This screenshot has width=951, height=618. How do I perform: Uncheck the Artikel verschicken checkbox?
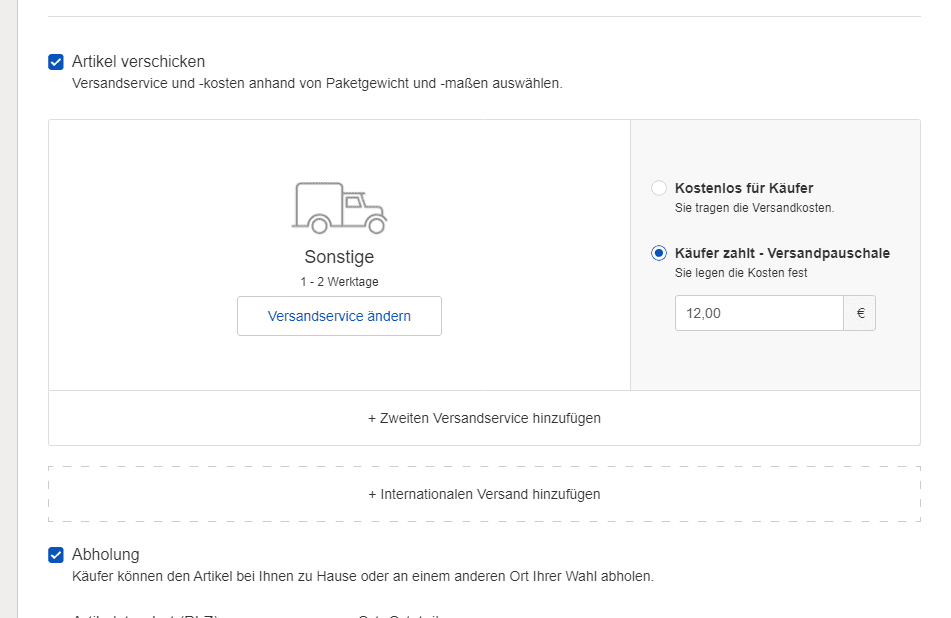tap(56, 62)
